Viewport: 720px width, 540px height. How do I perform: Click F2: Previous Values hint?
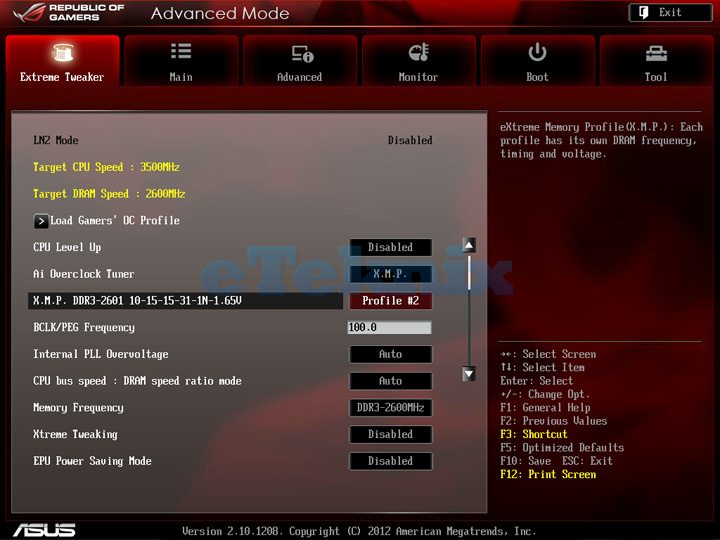click(x=553, y=421)
